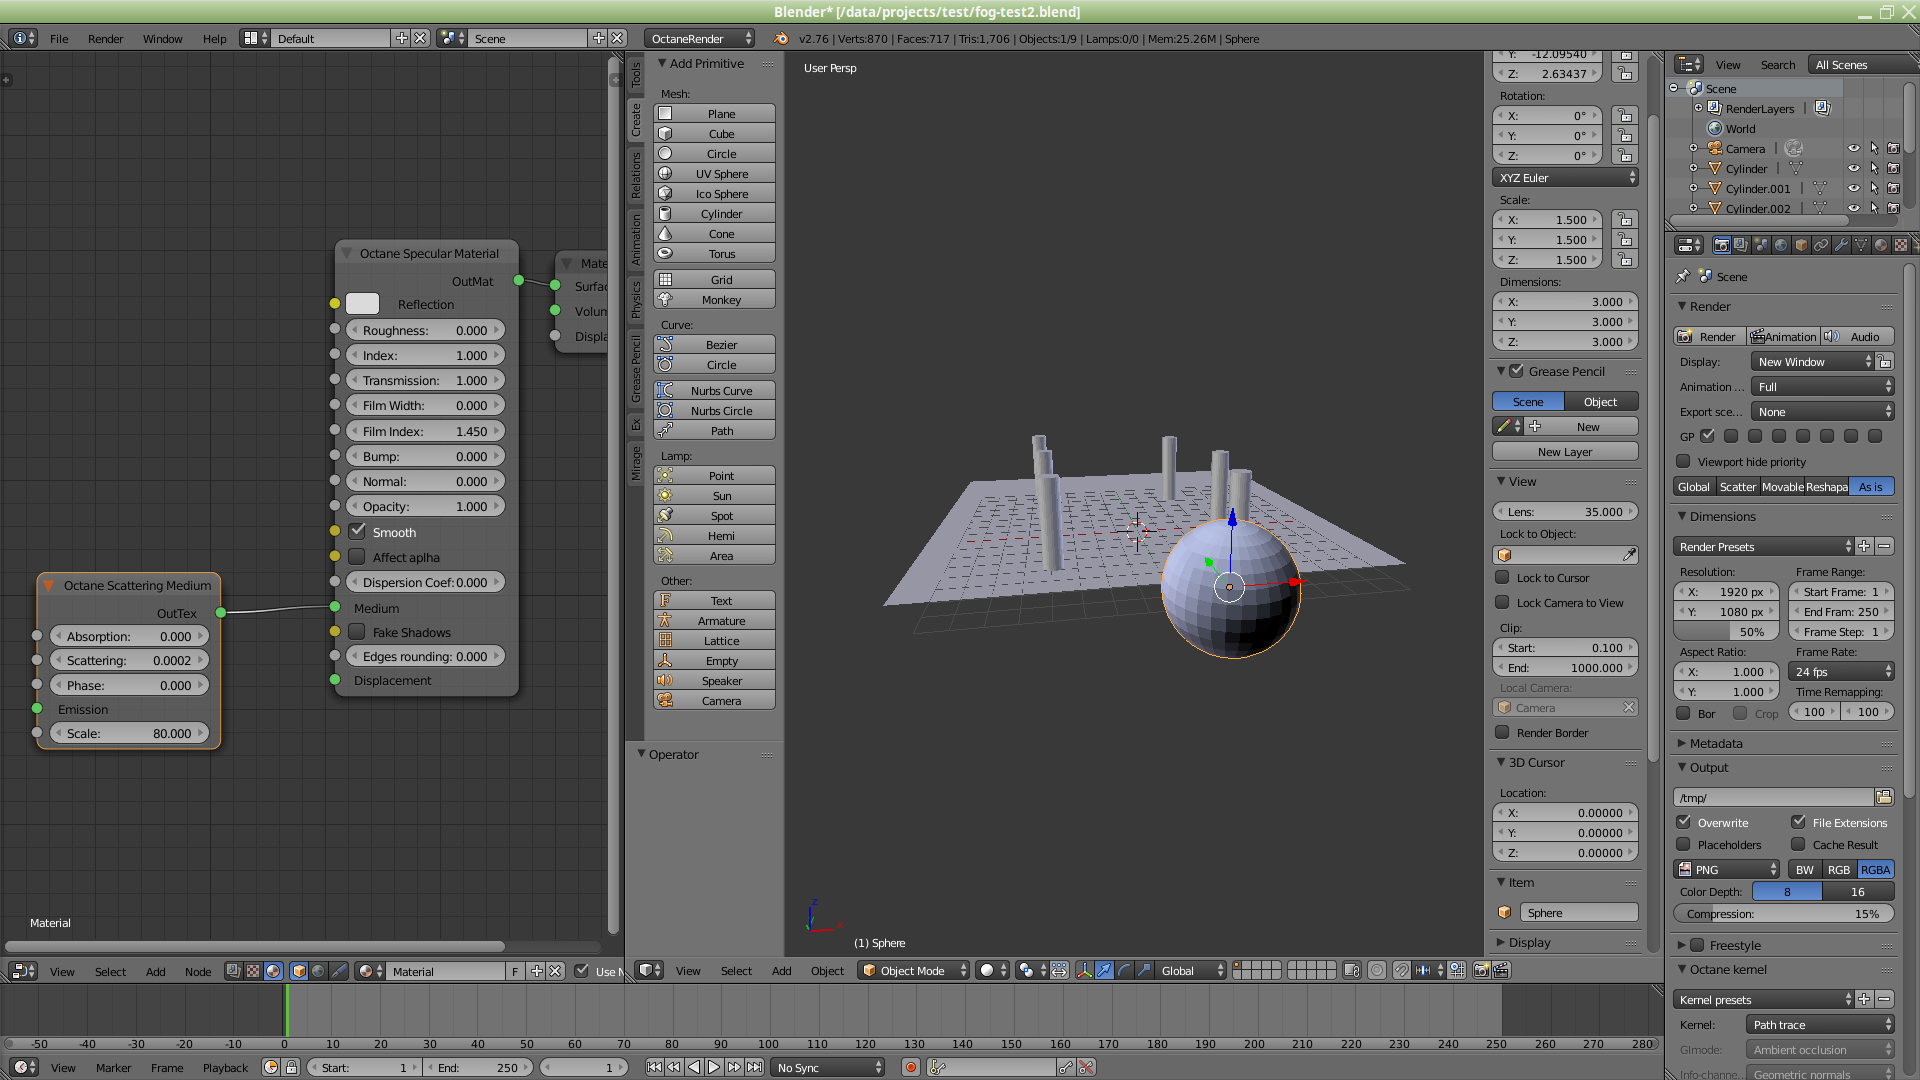Open the Modifiers wrench properties tab
This screenshot has width=1920, height=1080.
click(1841, 245)
